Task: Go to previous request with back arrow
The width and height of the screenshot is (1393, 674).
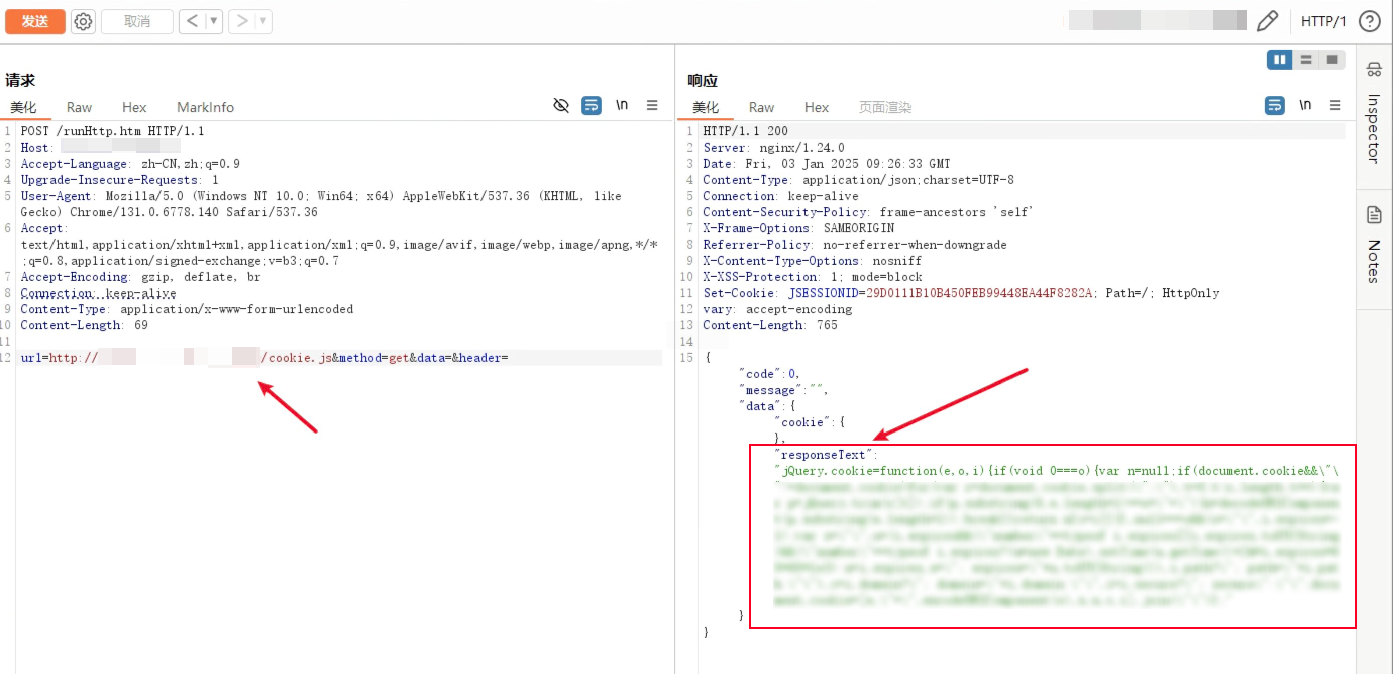Action: [192, 21]
